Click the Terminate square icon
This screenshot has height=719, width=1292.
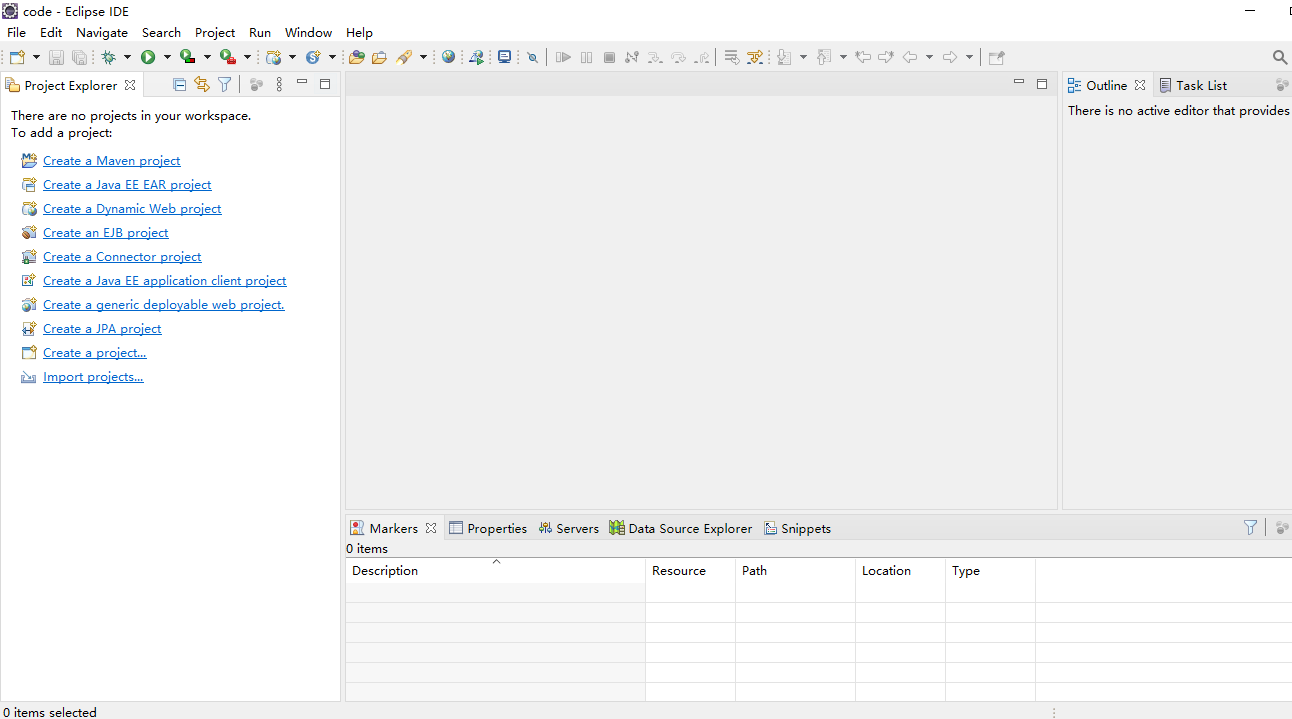tap(609, 57)
